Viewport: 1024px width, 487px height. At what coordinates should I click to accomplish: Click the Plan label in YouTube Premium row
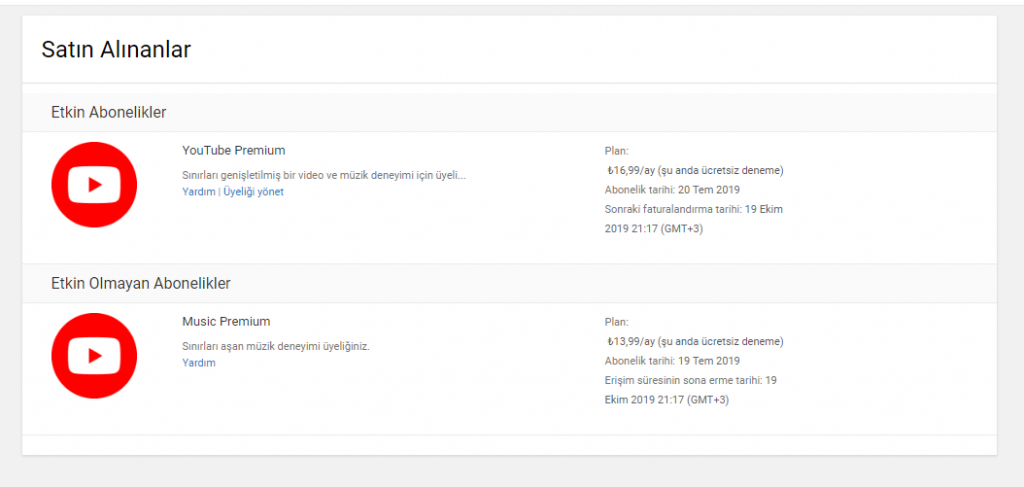click(616, 151)
